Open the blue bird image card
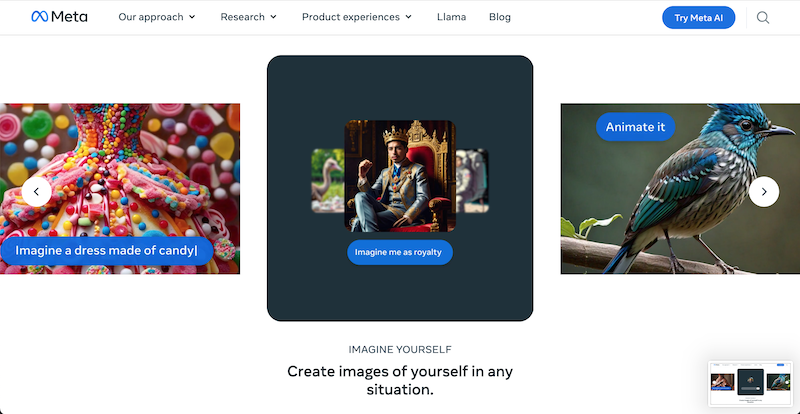The height and width of the screenshot is (414, 800). coord(680,189)
